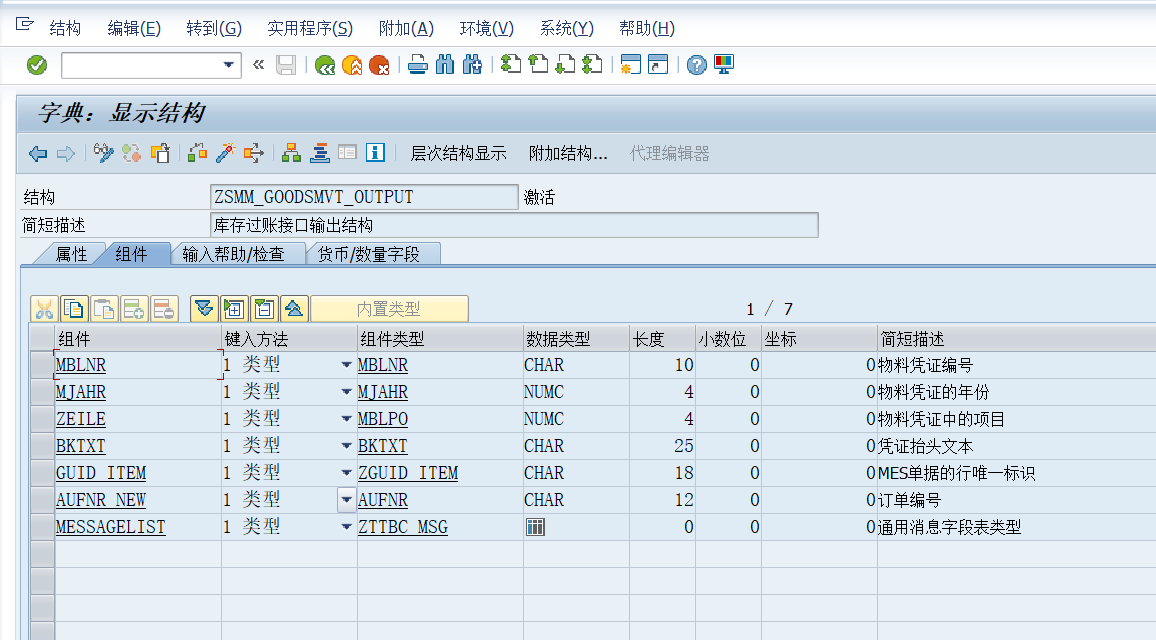
Task: Go to the next page icon
Action: [565, 65]
